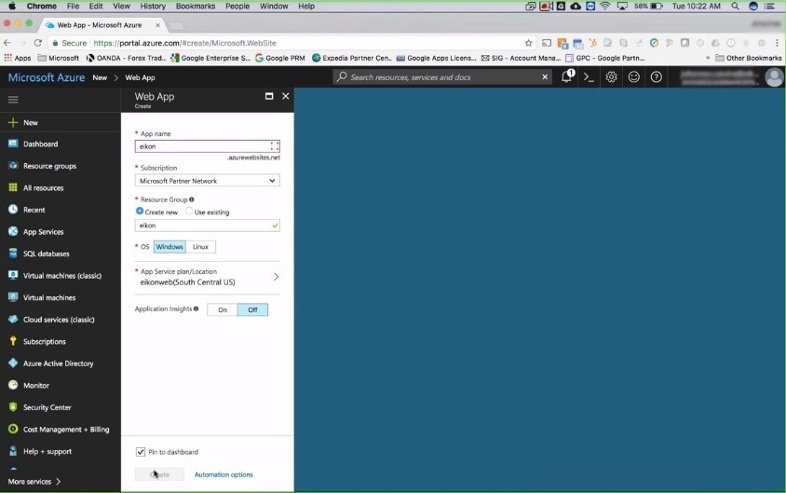Open portal settings gear

611,77
